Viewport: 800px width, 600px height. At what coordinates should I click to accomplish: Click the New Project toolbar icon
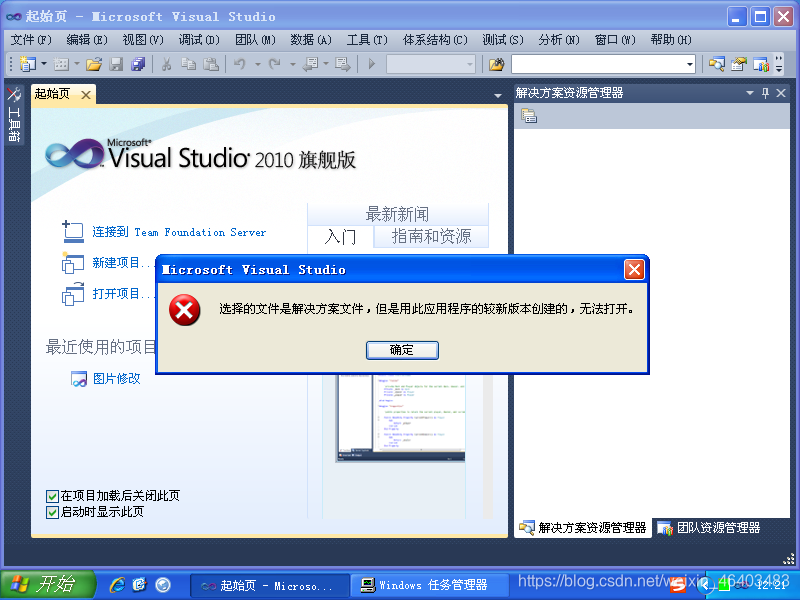point(28,64)
